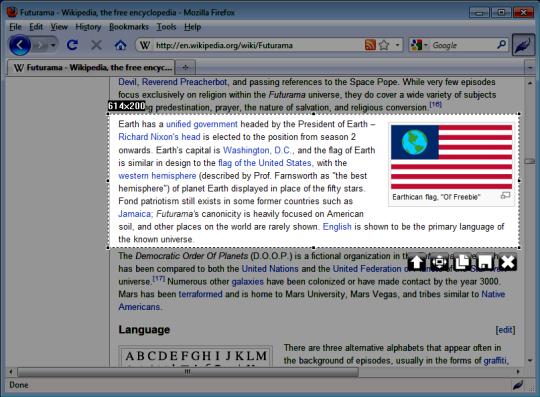540x397 pixels.
Task: Click the feather screenshot toolbar button
Action: pyautogui.click(x=523, y=45)
